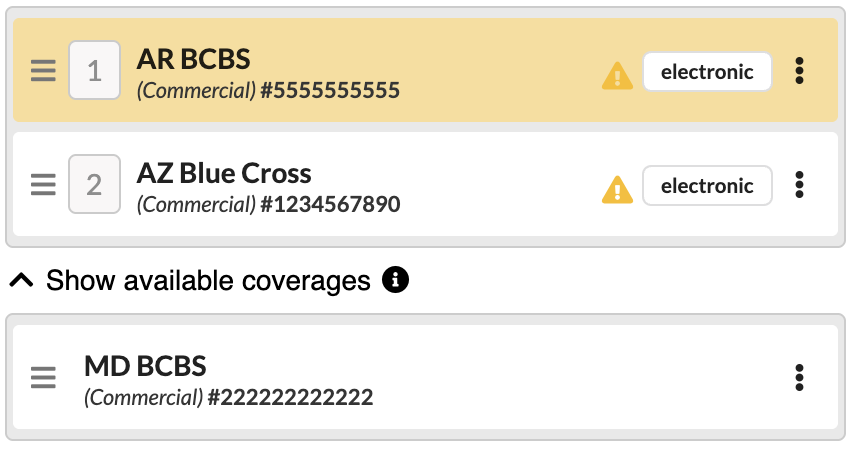Open the MD BCBS three-dot options menu
Image resolution: width=856 pixels, height=450 pixels.
(x=798, y=378)
